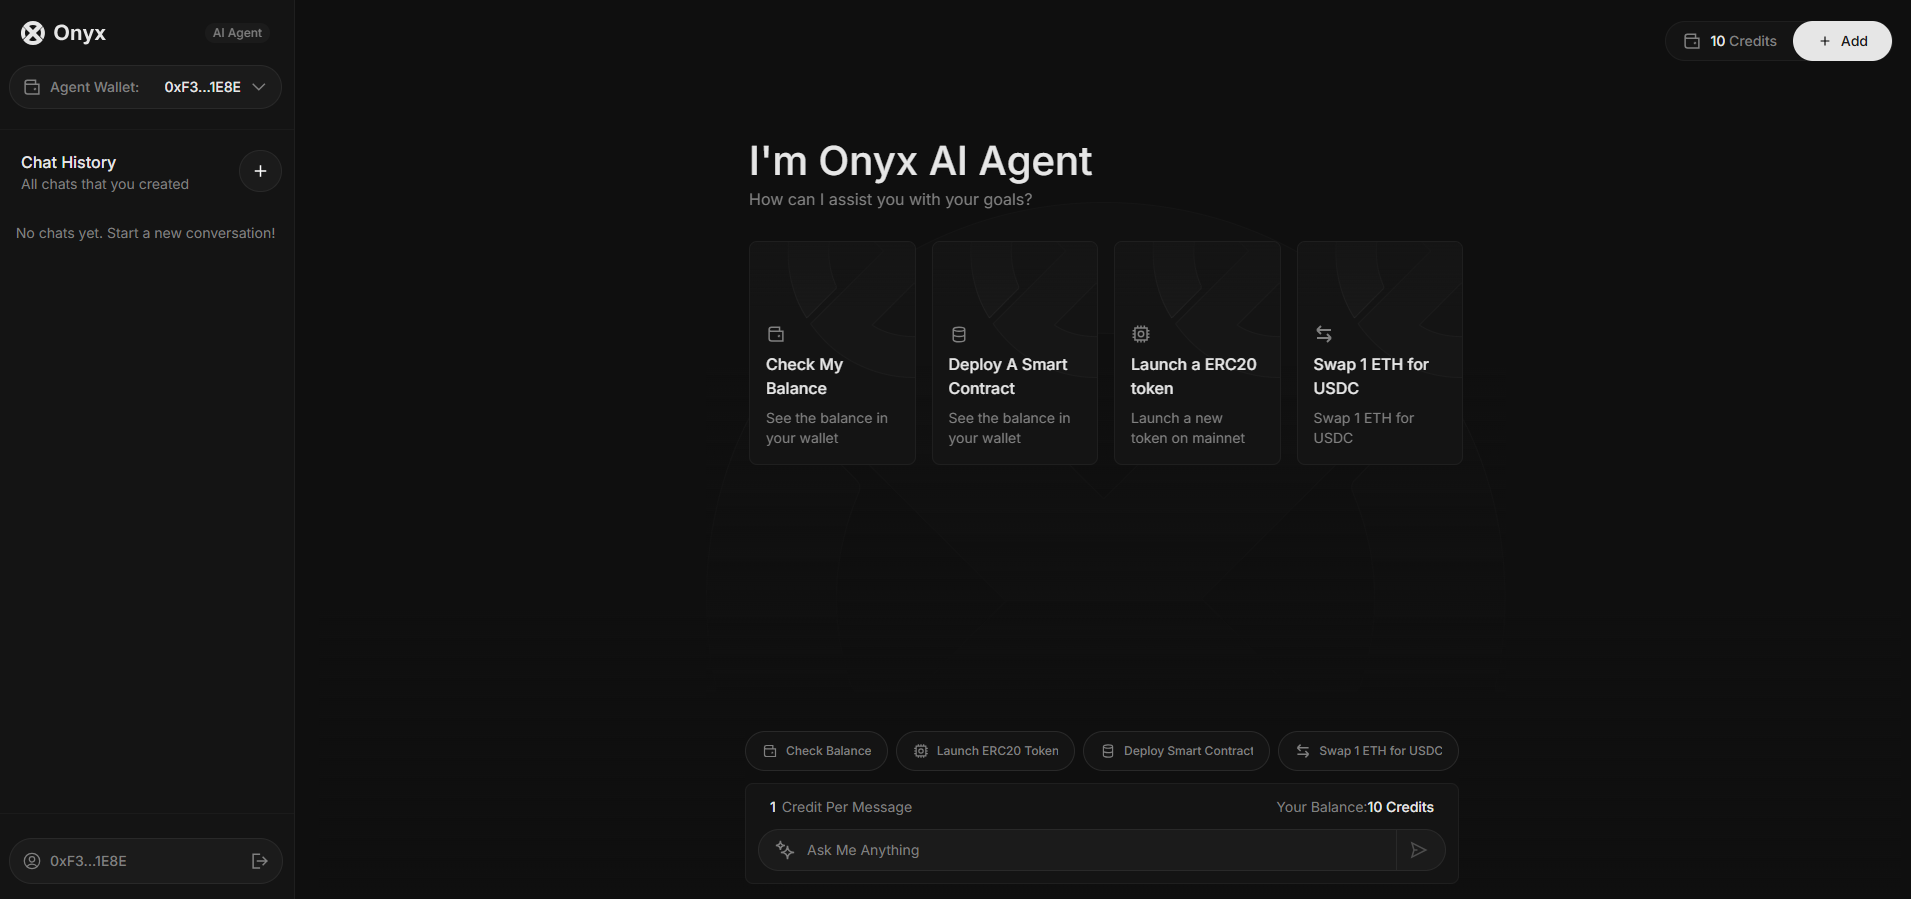
Task: Select the Deploy A Smart Contract card
Action: tap(1014, 353)
